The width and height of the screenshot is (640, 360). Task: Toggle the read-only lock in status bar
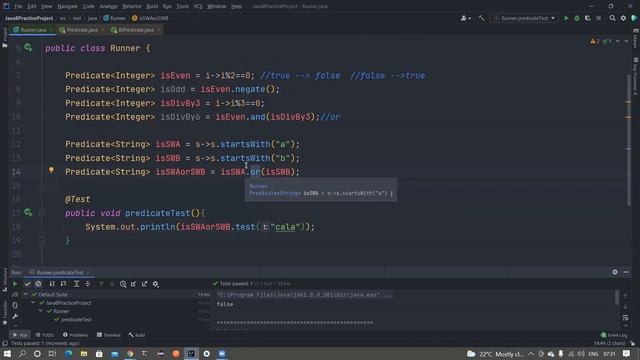coord(632,343)
